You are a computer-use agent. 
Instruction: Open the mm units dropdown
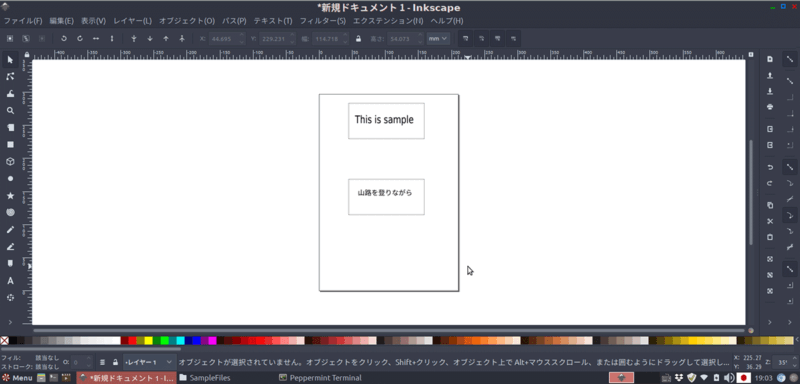(438, 38)
